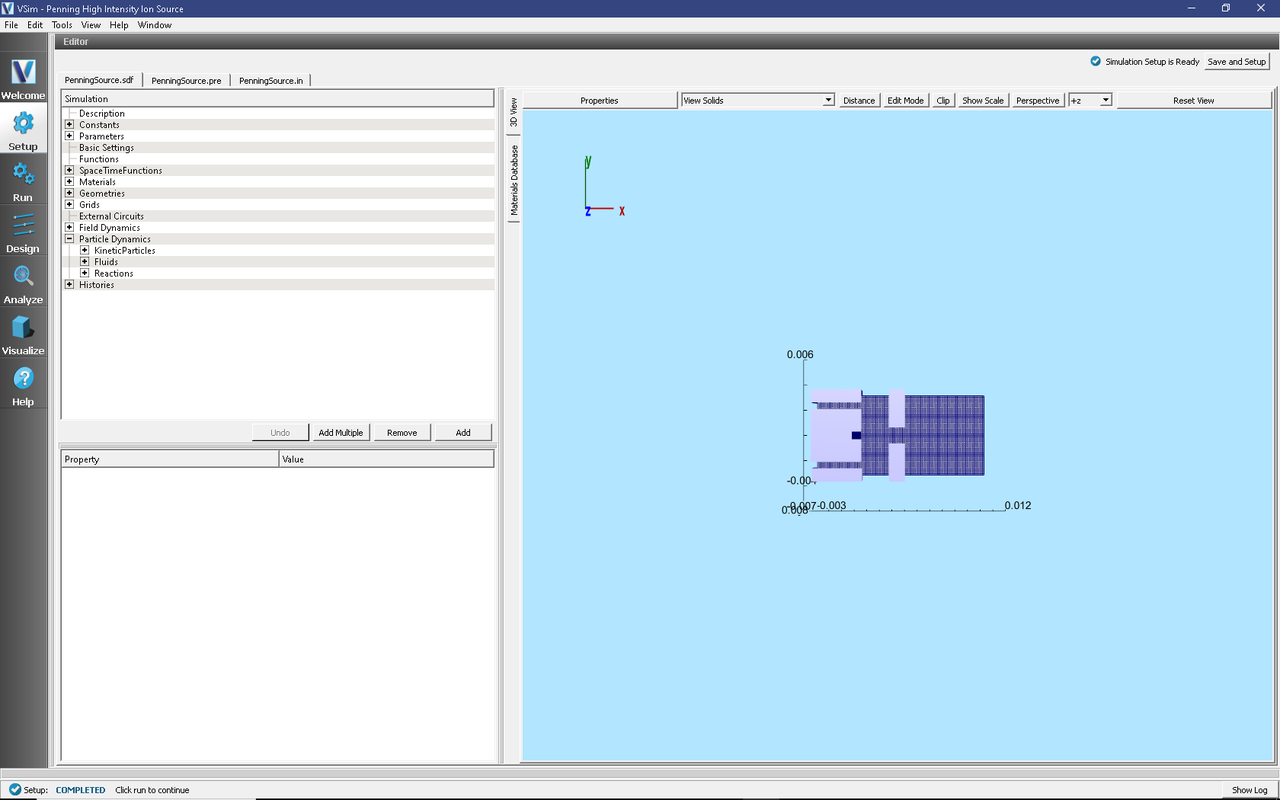Viewport: 1280px width, 800px height.
Task: Click the Save and Setup button
Action: [x=1237, y=61]
